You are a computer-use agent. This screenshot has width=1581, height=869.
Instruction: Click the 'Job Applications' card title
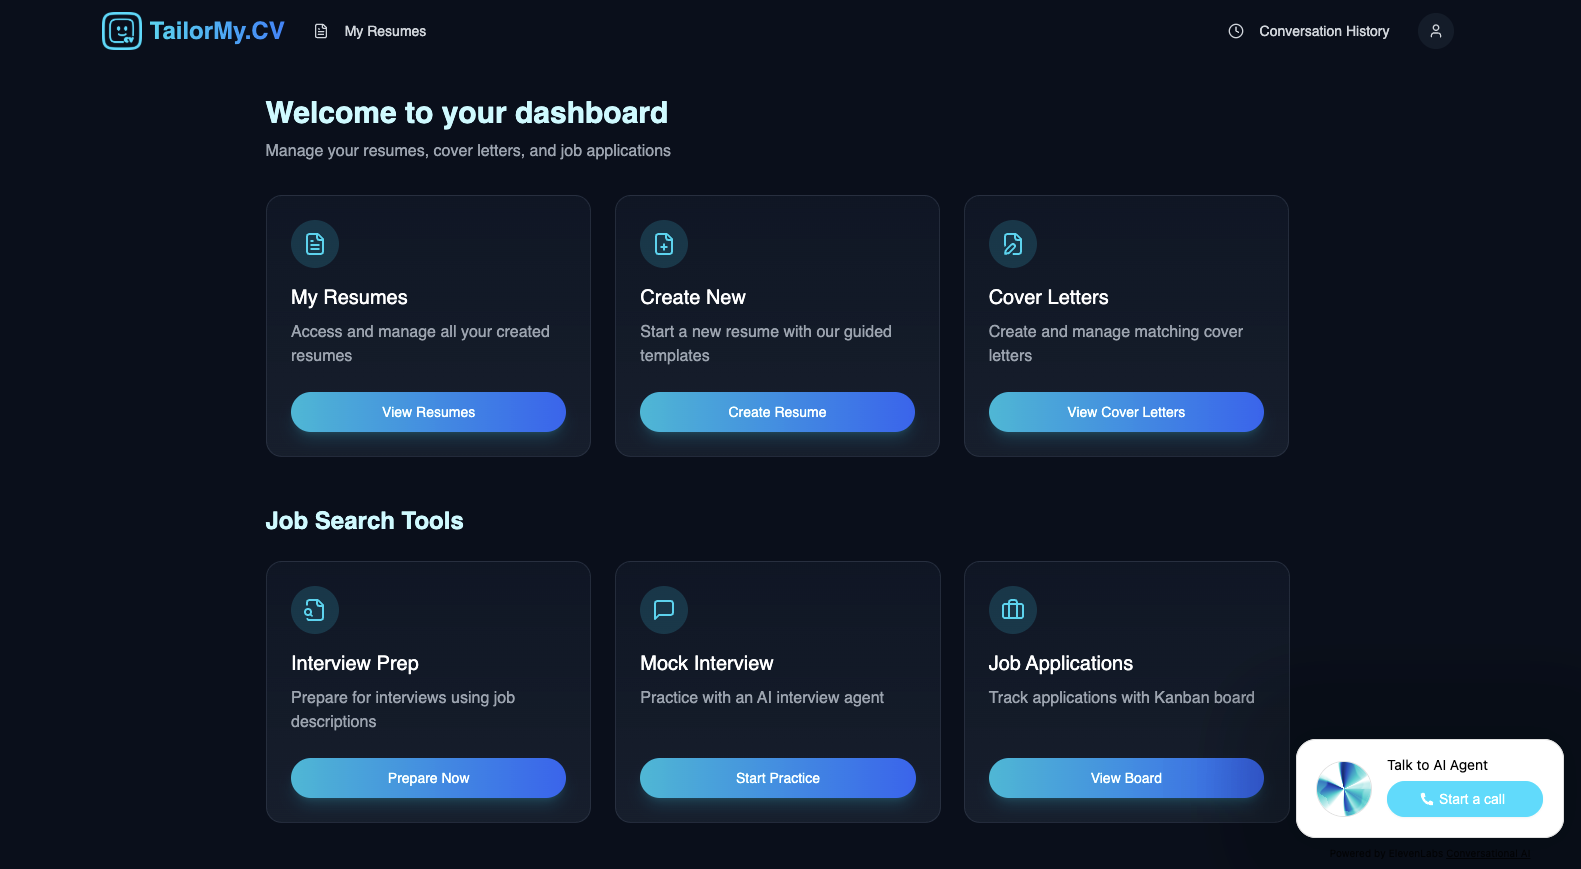[1061, 663]
